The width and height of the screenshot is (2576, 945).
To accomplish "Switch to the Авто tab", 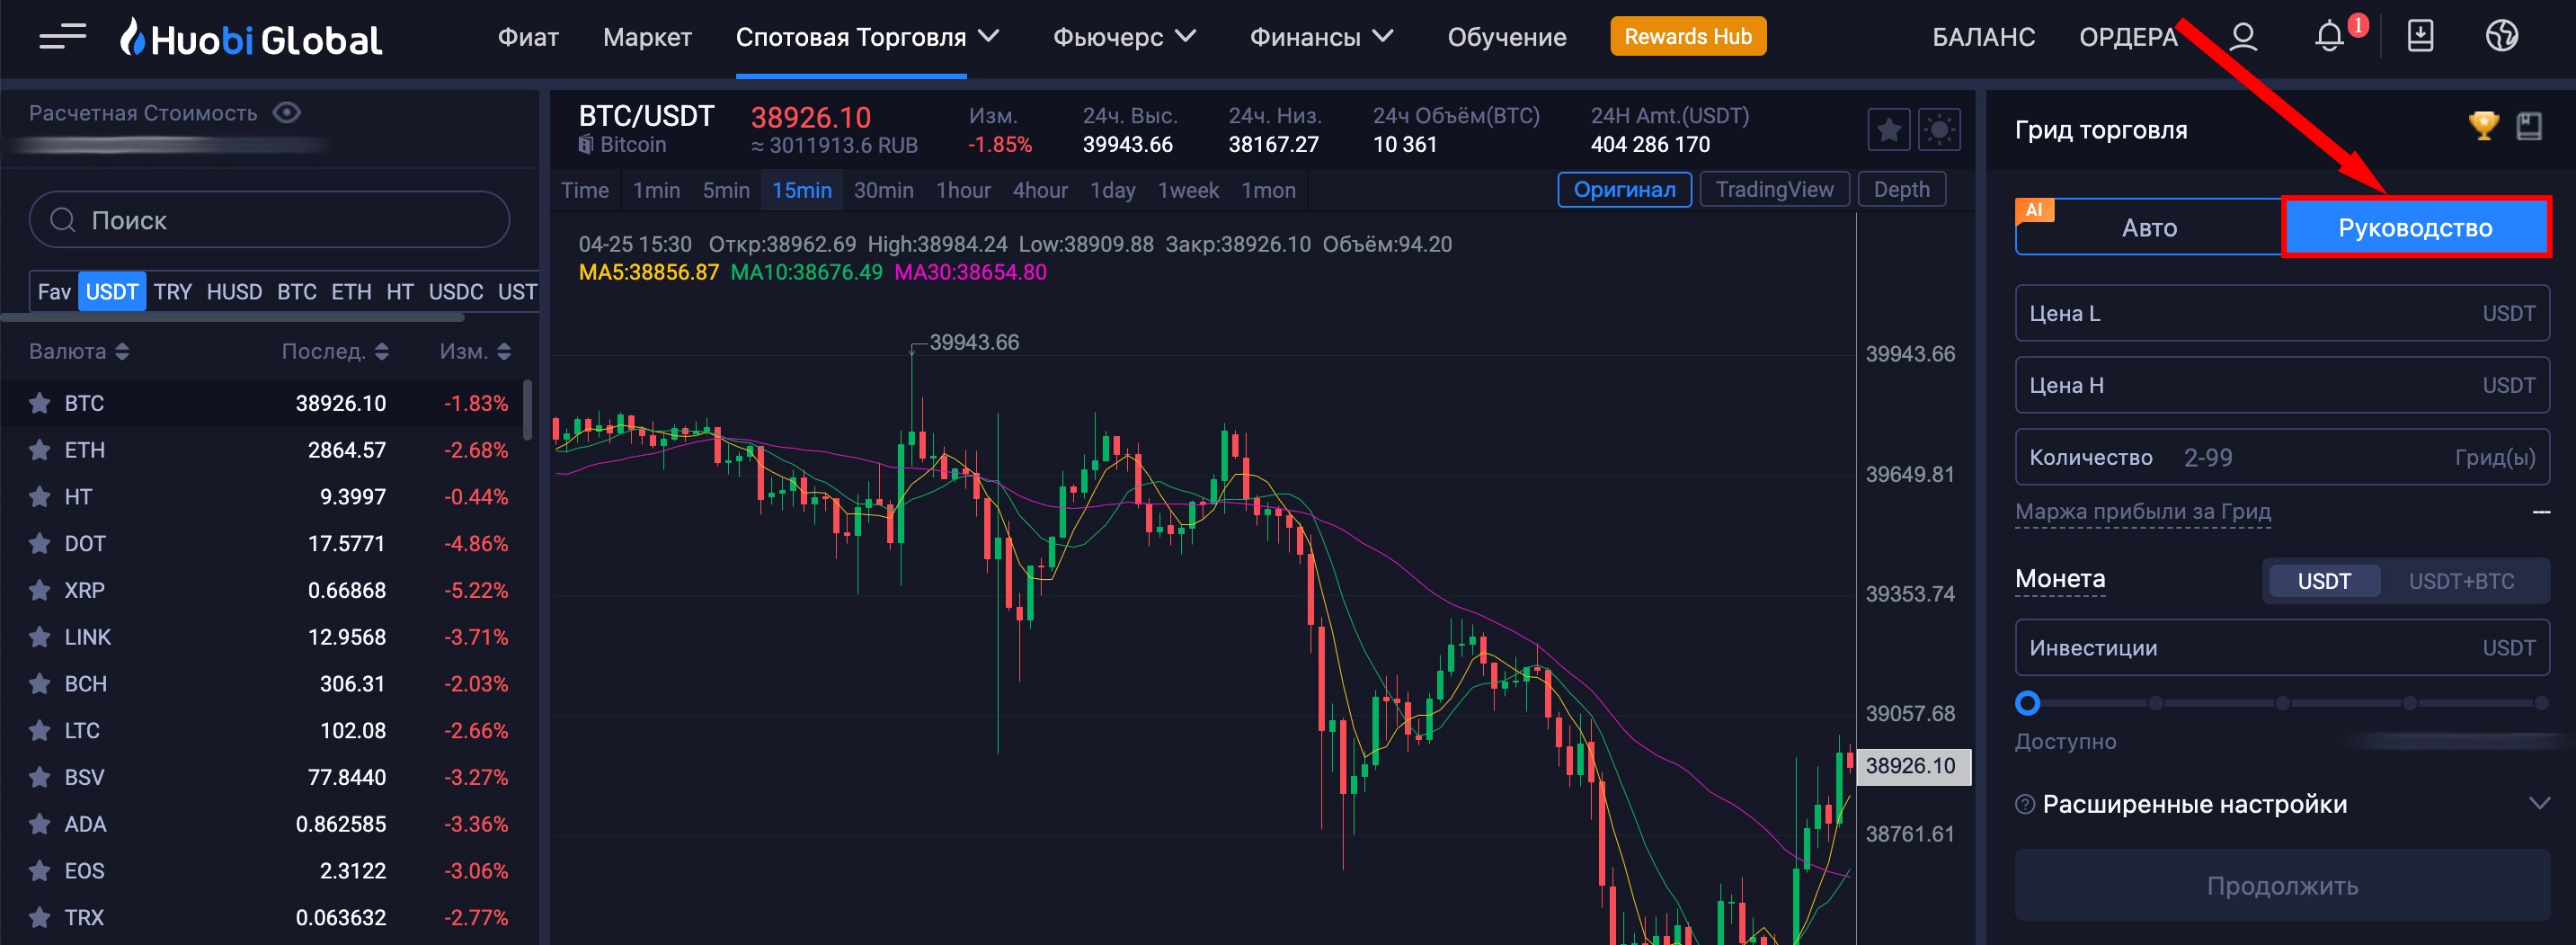I will click(2148, 228).
